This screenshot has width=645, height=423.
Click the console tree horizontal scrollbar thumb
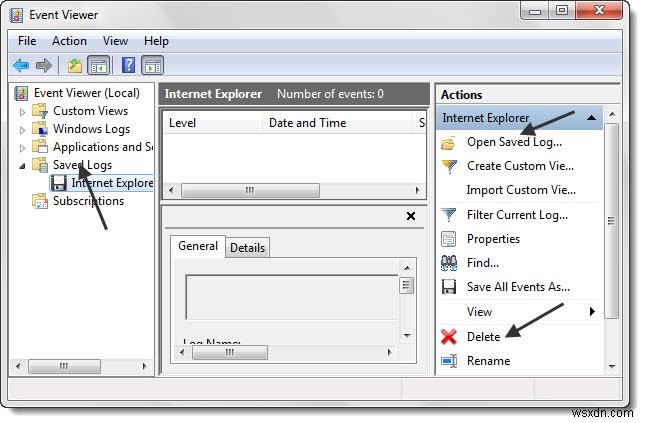[64, 366]
